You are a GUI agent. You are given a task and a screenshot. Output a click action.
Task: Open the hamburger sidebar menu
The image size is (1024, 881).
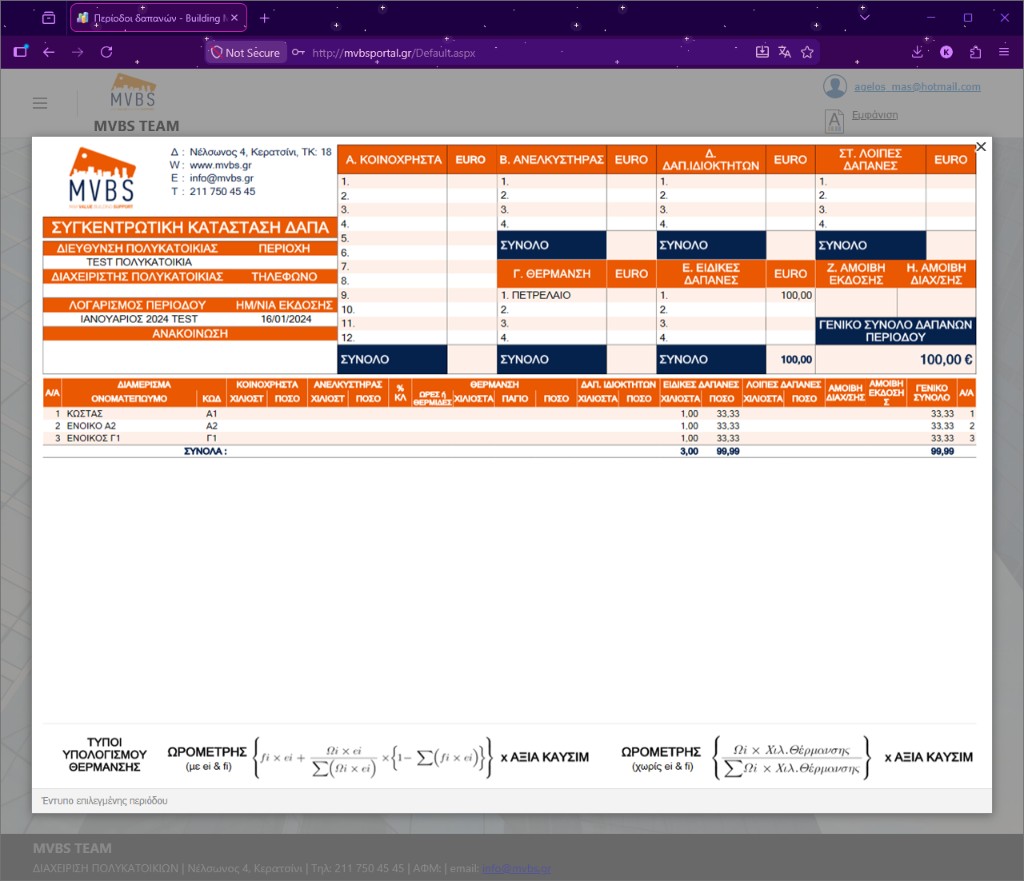[40, 103]
